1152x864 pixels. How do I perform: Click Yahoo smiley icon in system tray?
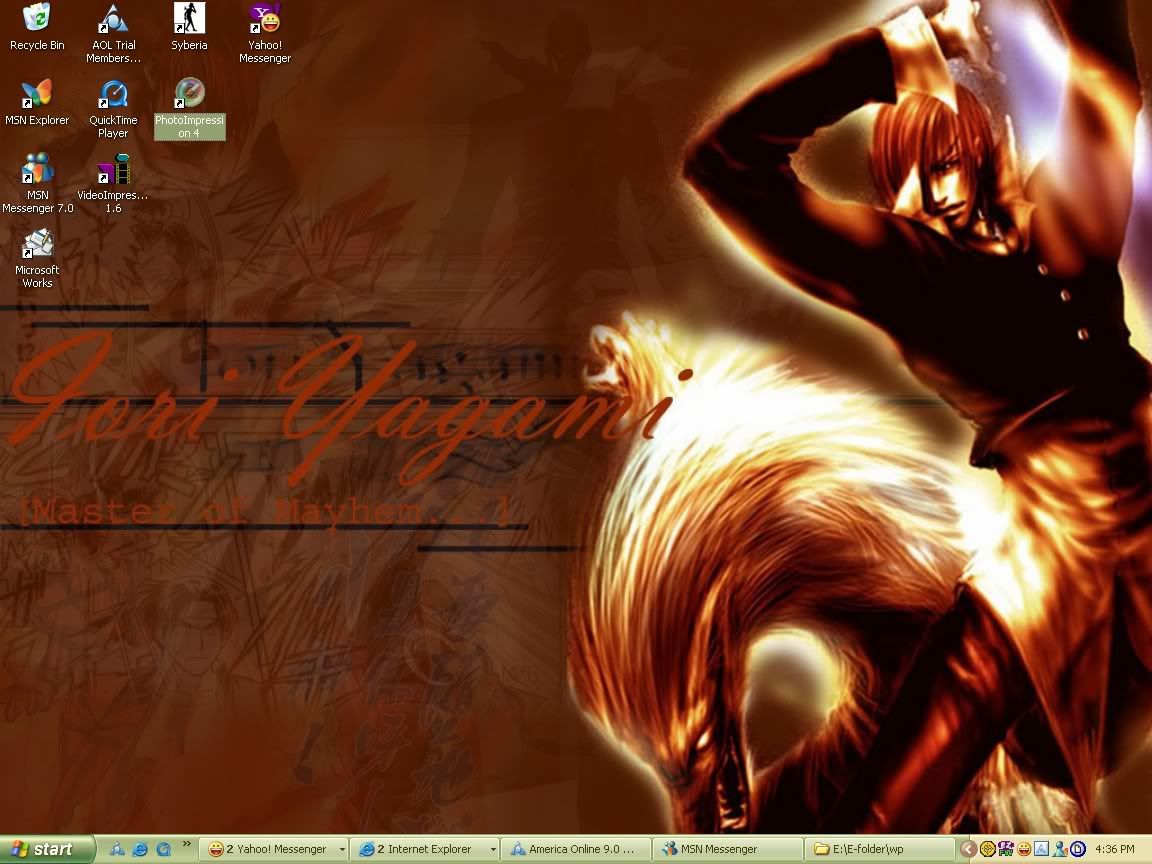pos(1023,849)
